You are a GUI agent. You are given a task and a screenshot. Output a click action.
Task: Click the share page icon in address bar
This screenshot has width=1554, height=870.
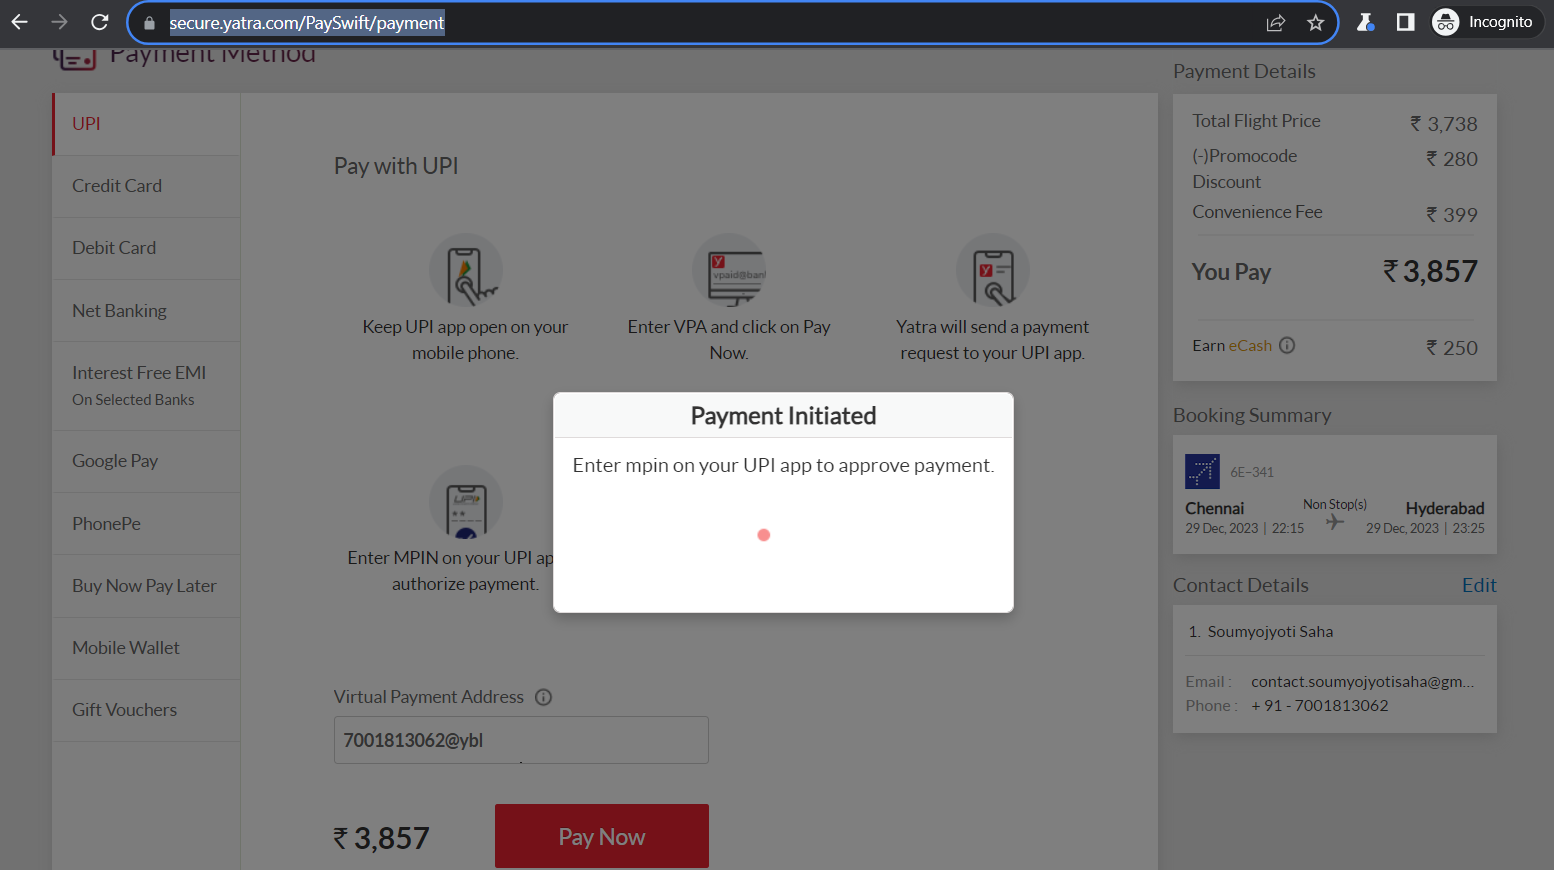tap(1275, 23)
